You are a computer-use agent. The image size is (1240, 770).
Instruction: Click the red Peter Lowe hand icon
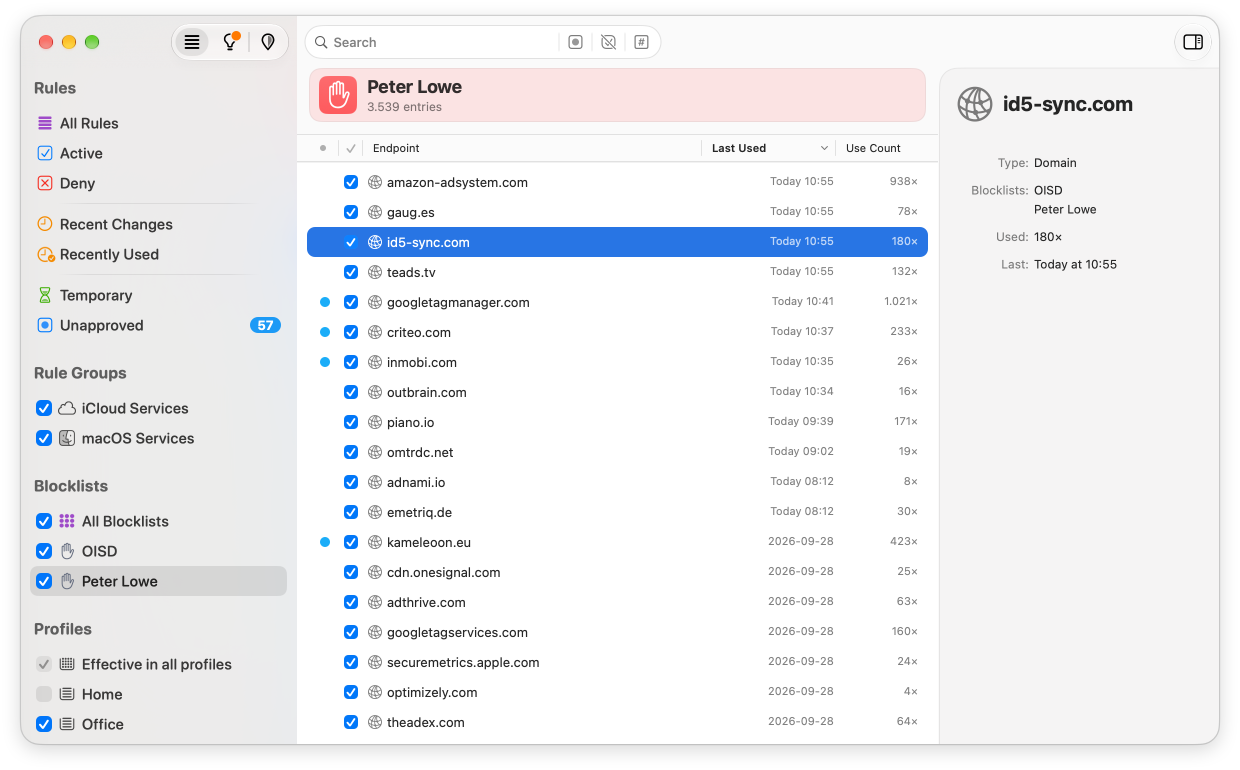tap(338, 95)
